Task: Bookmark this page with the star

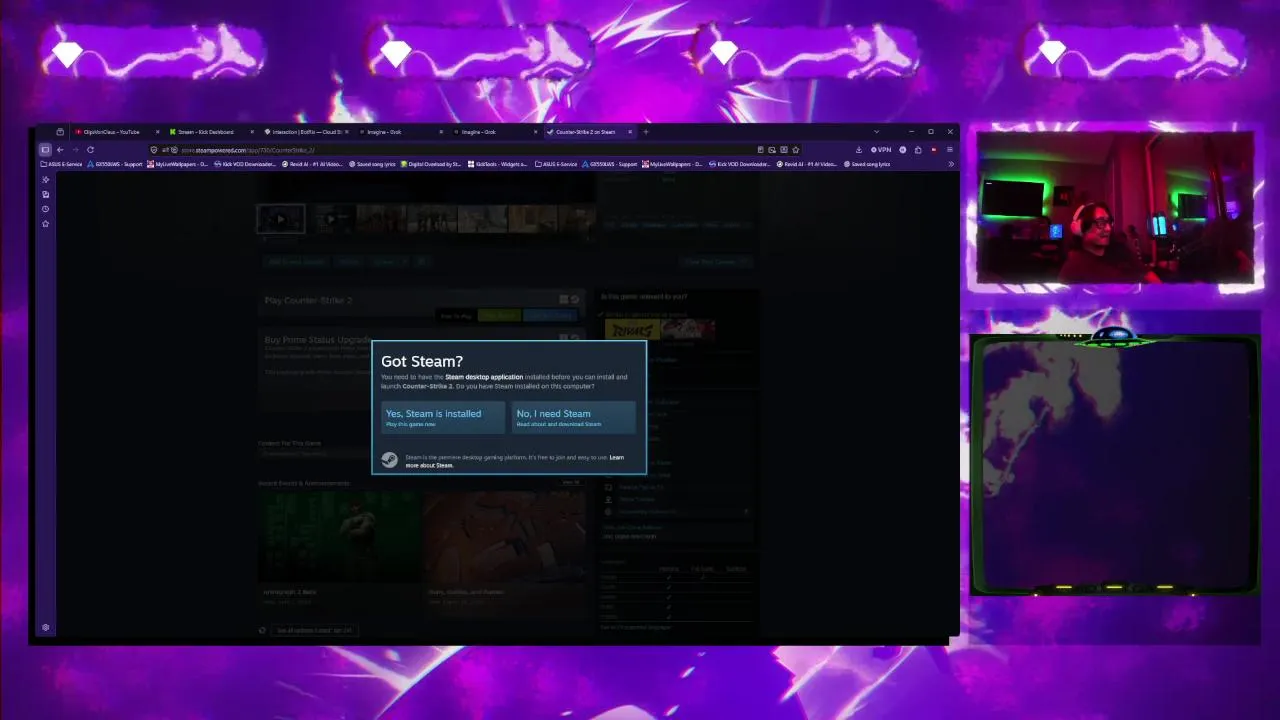Action: [x=796, y=150]
